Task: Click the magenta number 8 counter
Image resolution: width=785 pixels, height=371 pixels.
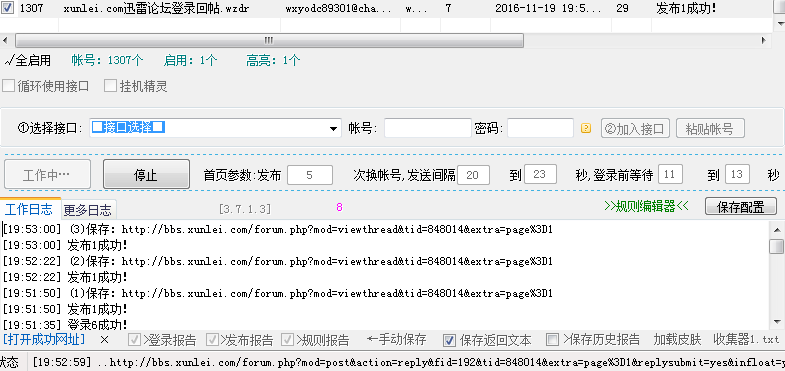Action: tap(339, 207)
